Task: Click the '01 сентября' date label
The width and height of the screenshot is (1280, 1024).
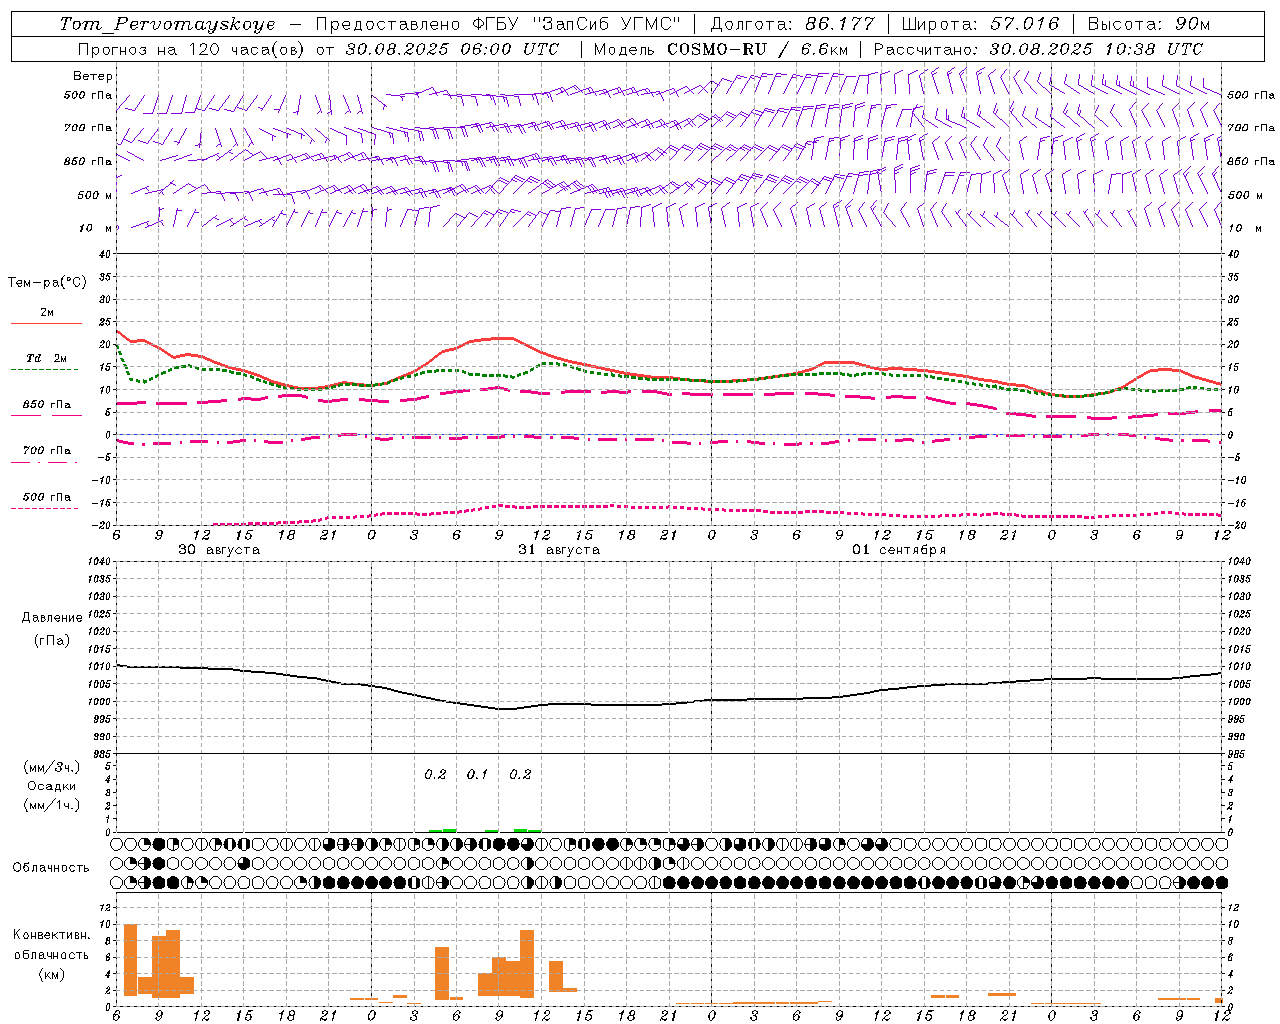Action: coord(899,550)
